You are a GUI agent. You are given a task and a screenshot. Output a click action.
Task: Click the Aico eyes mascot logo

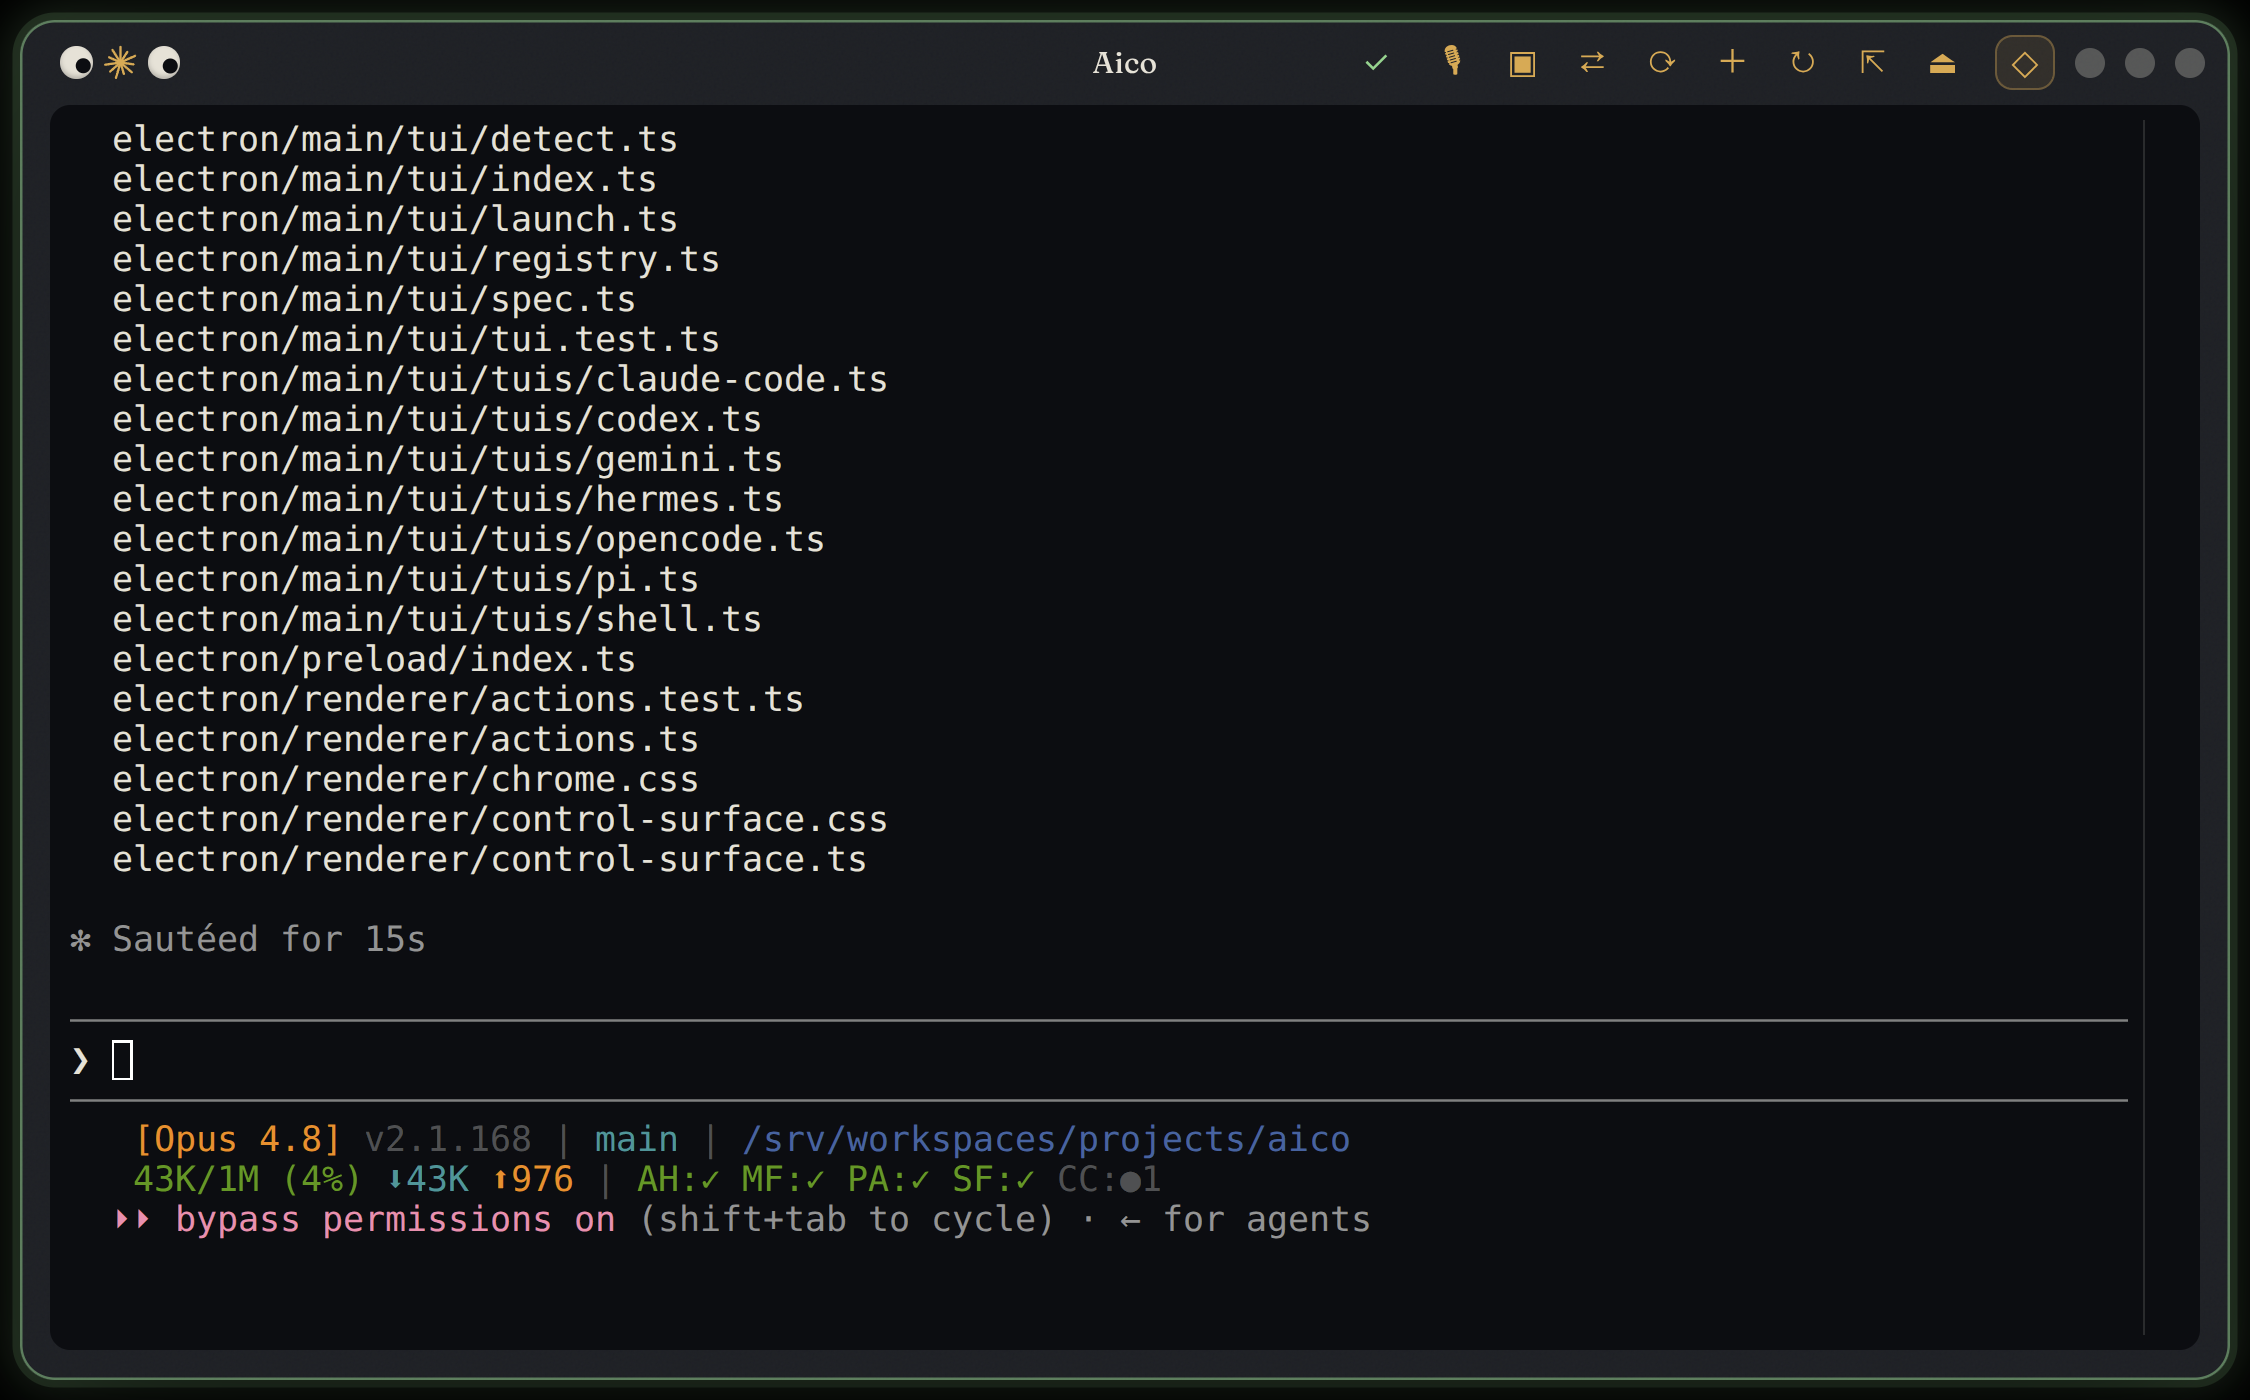[x=120, y=63]
